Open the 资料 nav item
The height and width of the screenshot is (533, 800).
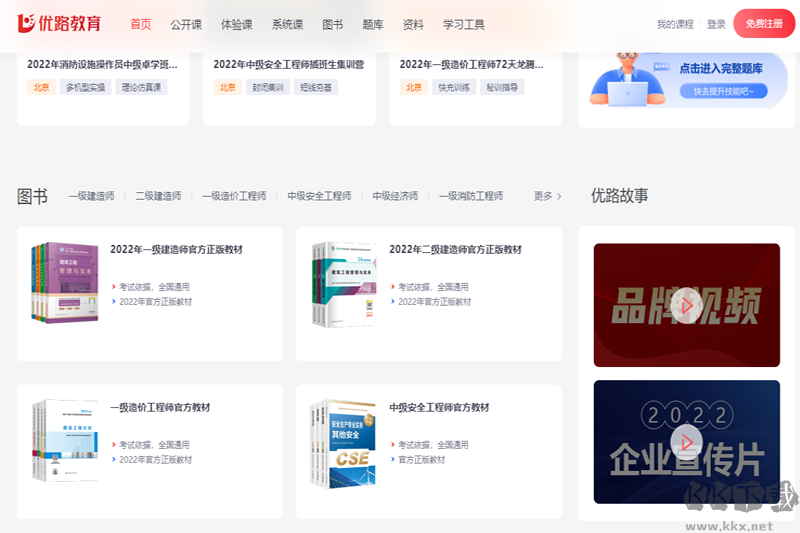(413, 24)
